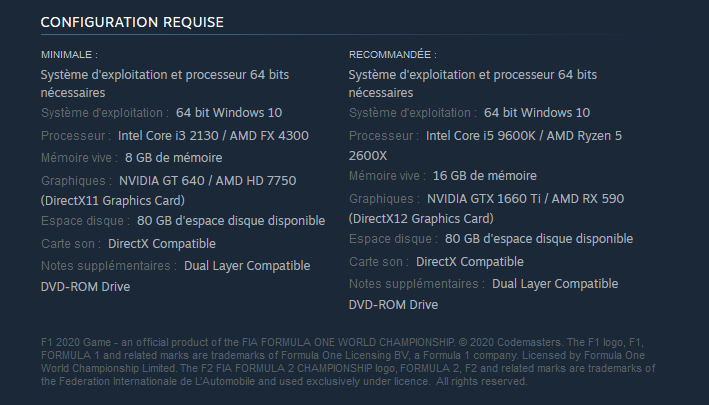Select the RECOMMANDÉE label
This screenshot has height=405, width=709.
point(392,55)
